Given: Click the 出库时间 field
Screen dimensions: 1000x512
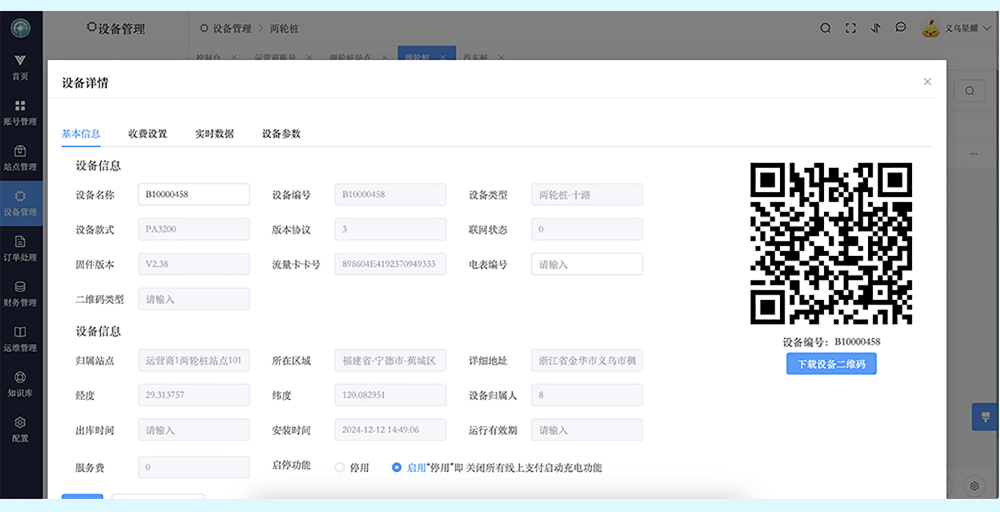Looking at the screenshot, I should [x=194, y=430].
